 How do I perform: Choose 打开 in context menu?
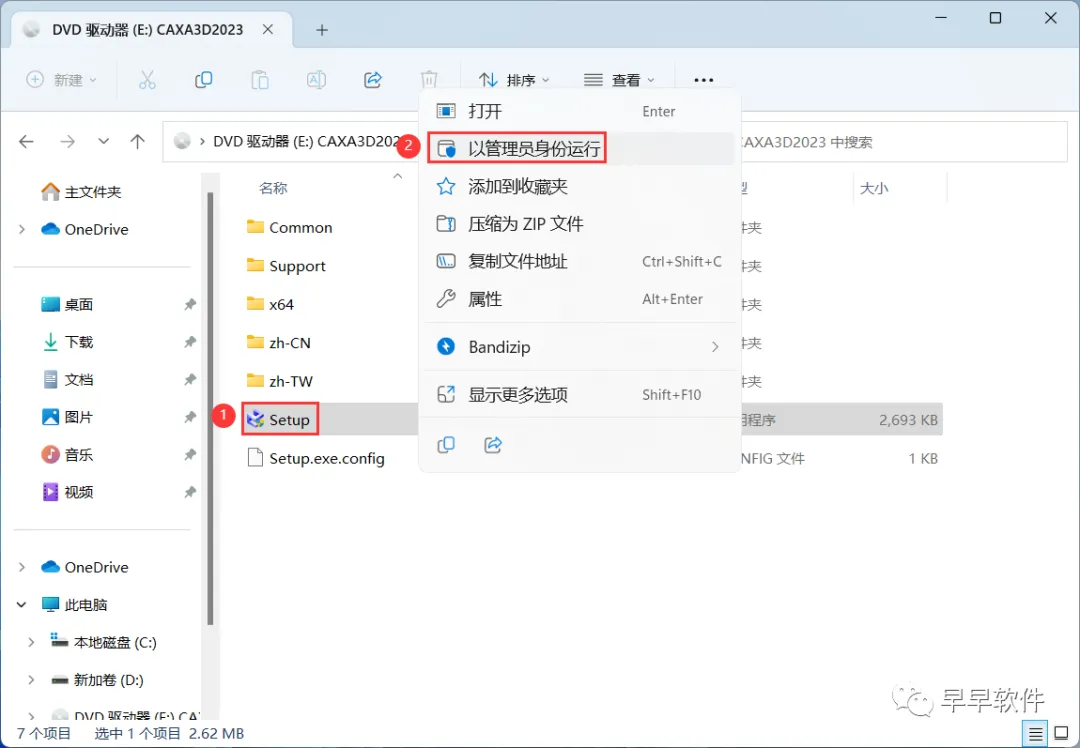coord(580,112)
